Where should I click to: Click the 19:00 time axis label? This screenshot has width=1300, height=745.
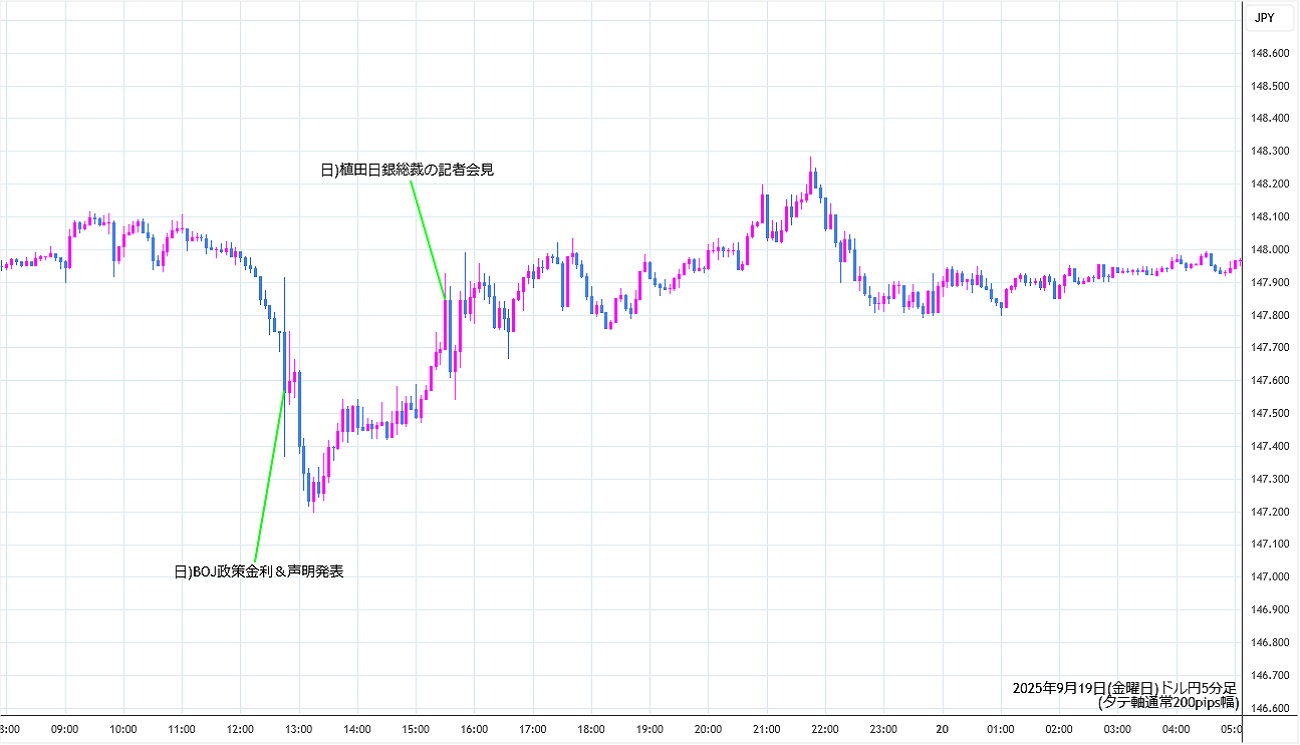(650, 729)
